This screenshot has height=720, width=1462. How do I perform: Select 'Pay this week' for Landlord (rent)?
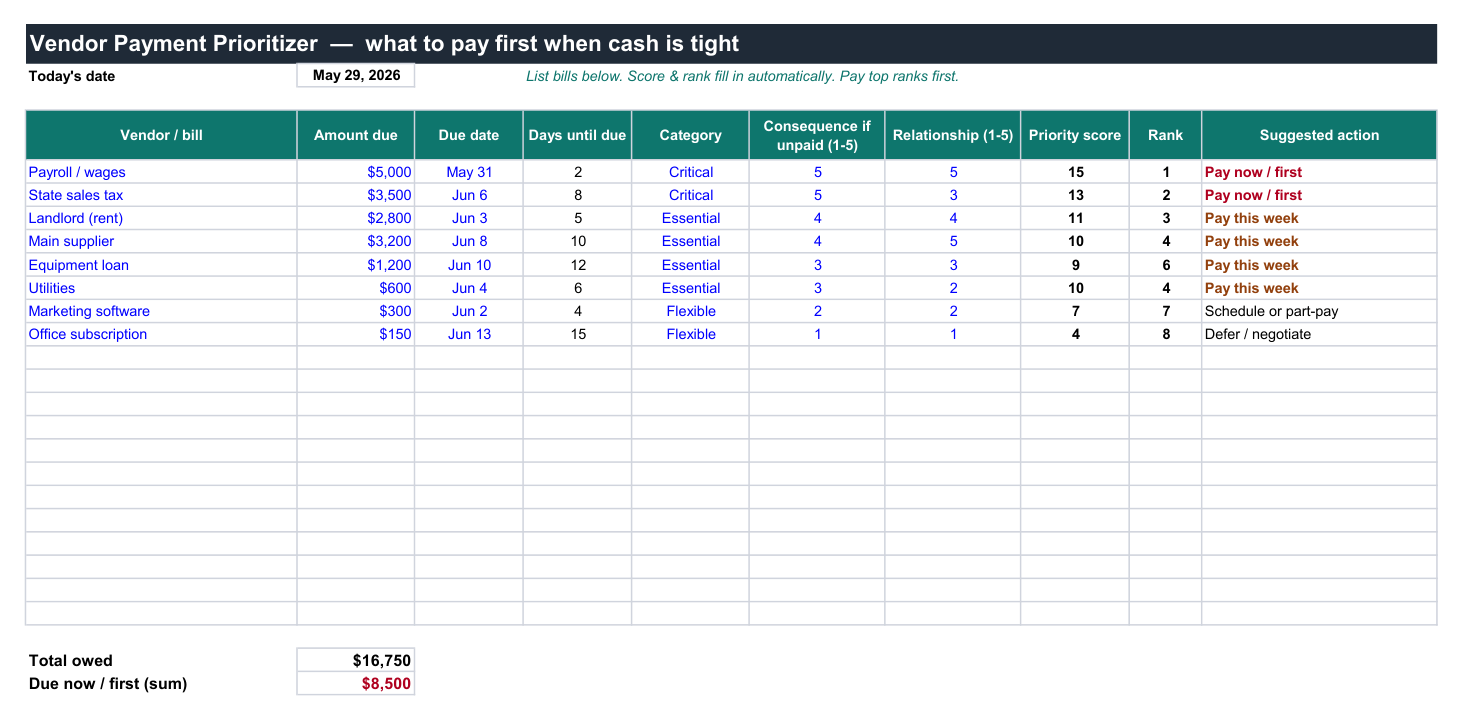1319,218
